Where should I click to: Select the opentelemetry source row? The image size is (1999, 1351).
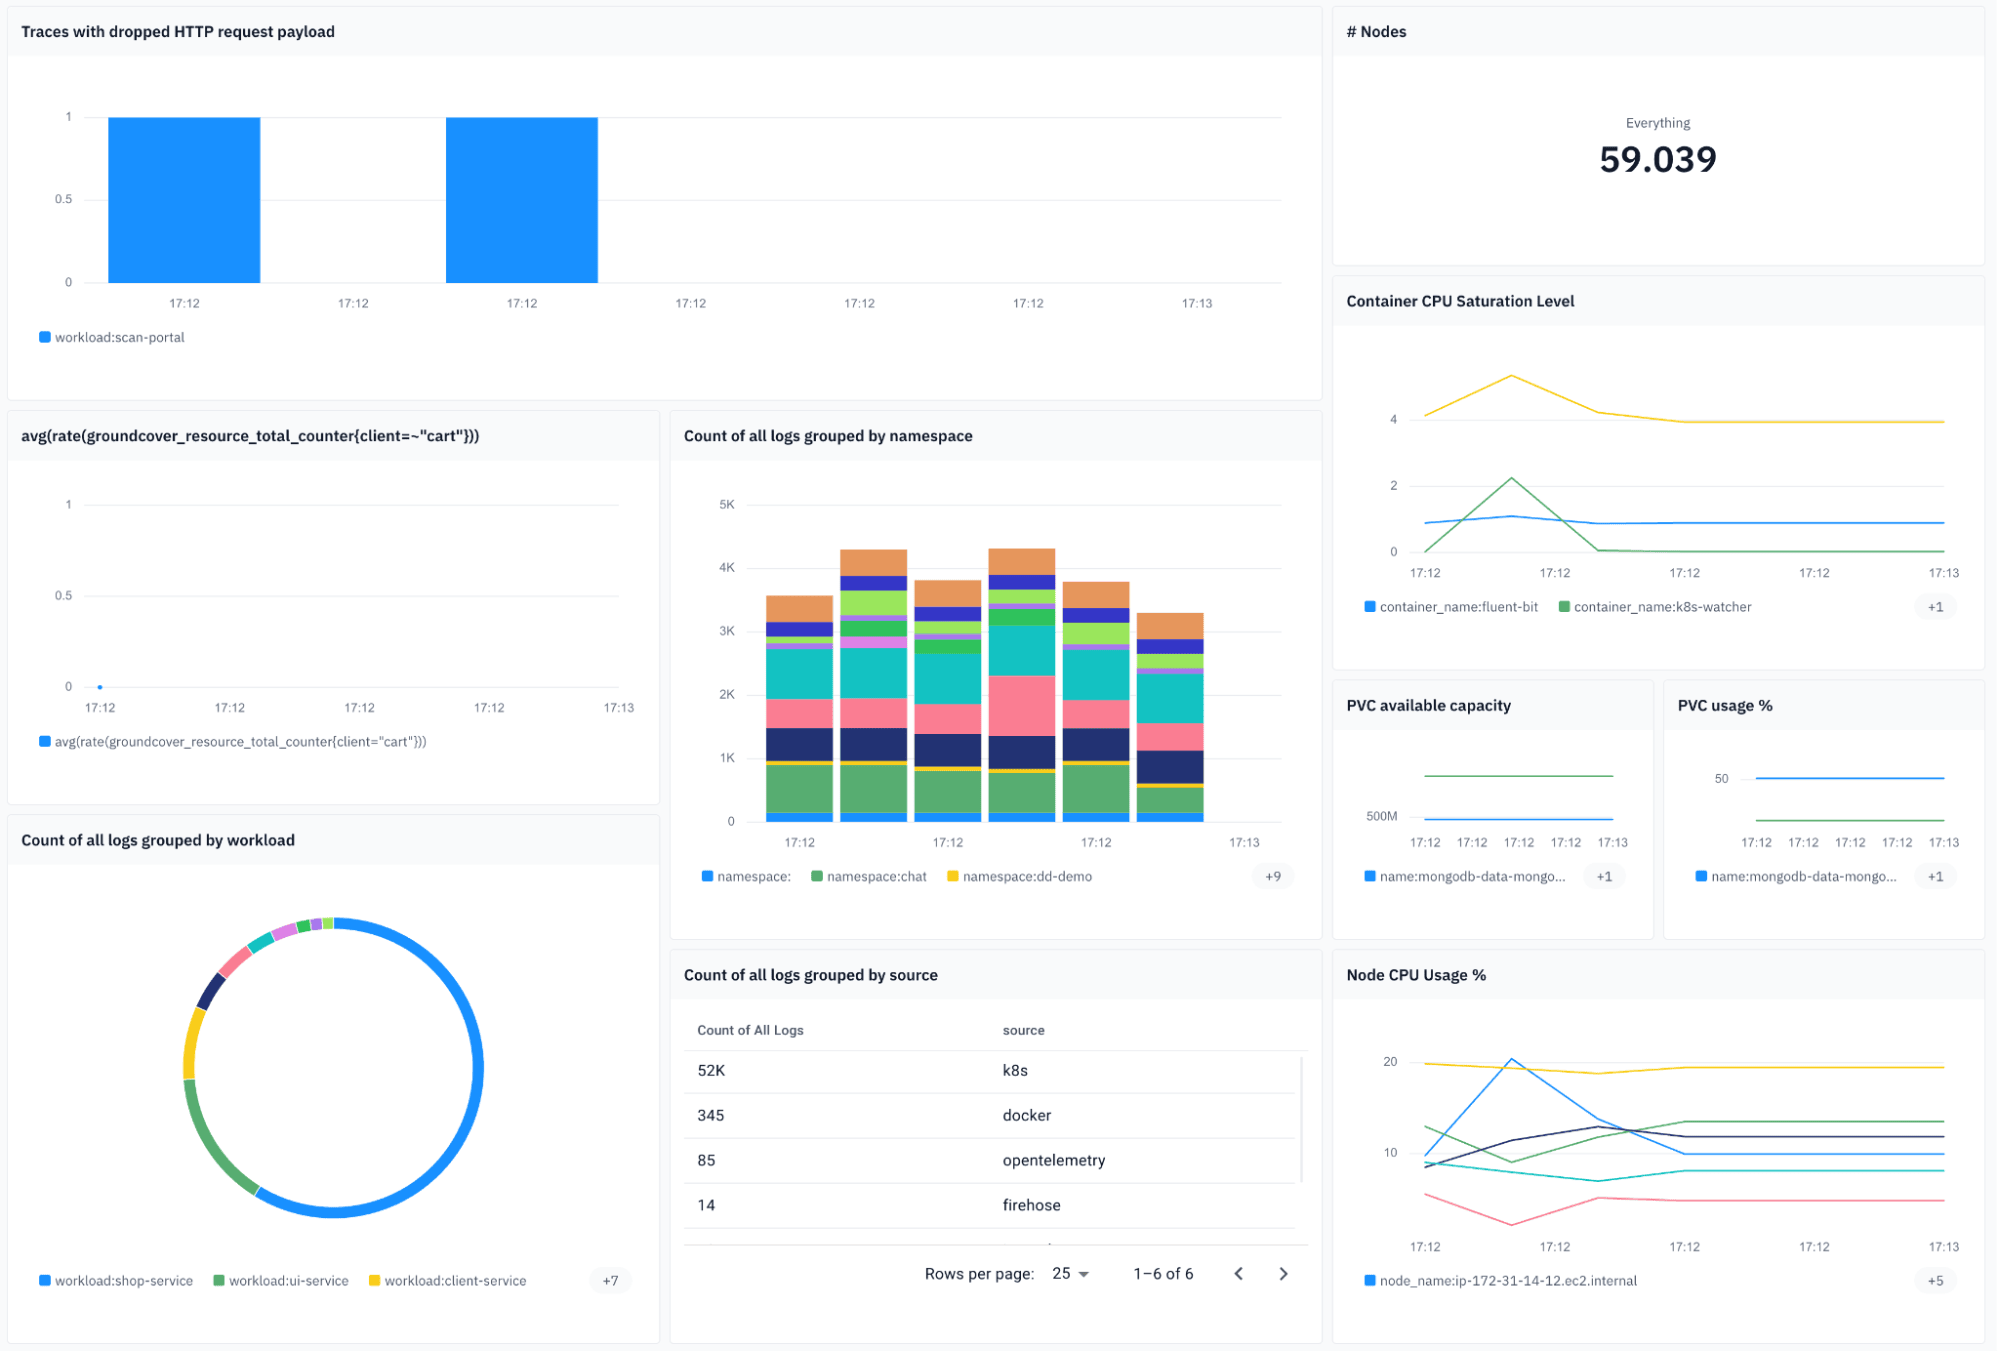coord(1053,1160)
